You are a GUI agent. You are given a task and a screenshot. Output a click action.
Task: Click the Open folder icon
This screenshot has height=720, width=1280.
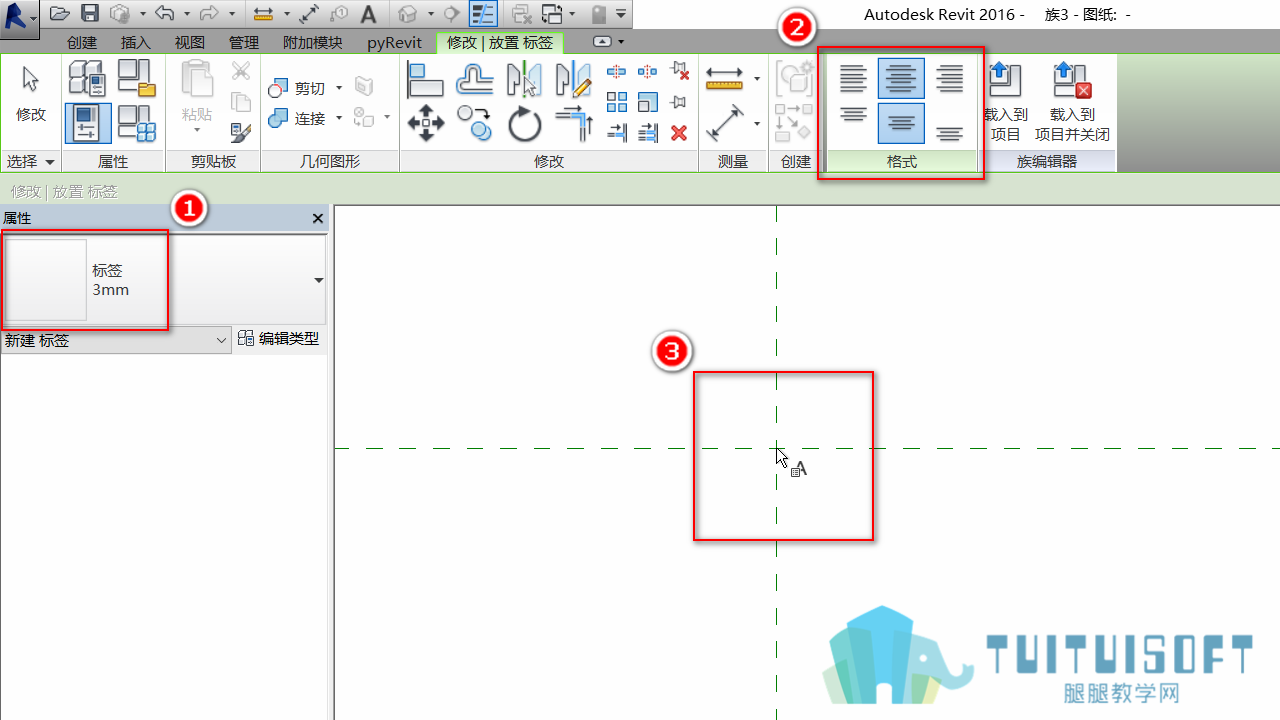click(60, 14)
